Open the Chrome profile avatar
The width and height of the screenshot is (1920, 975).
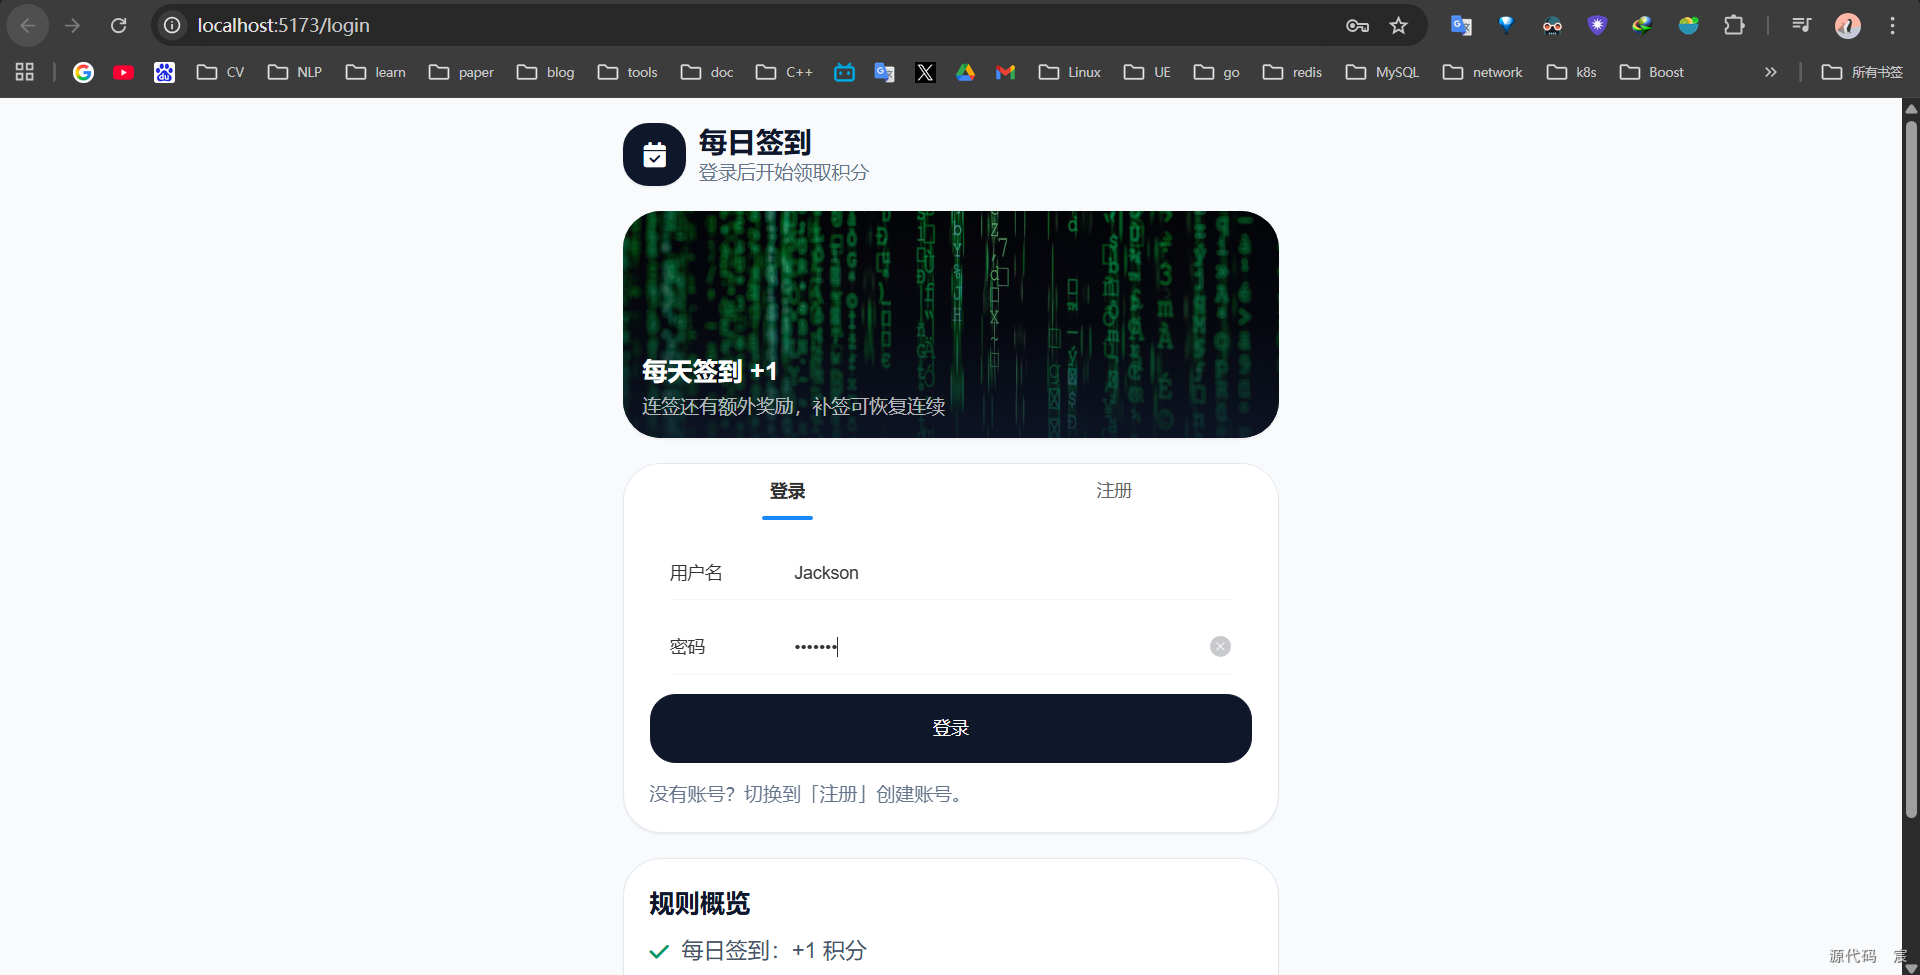click(1847, 25)
